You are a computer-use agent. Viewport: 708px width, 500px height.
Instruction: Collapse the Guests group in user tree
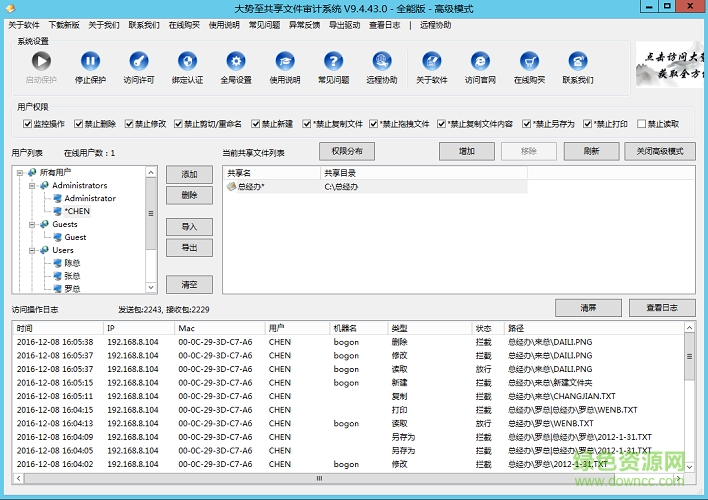coord(32,225)
